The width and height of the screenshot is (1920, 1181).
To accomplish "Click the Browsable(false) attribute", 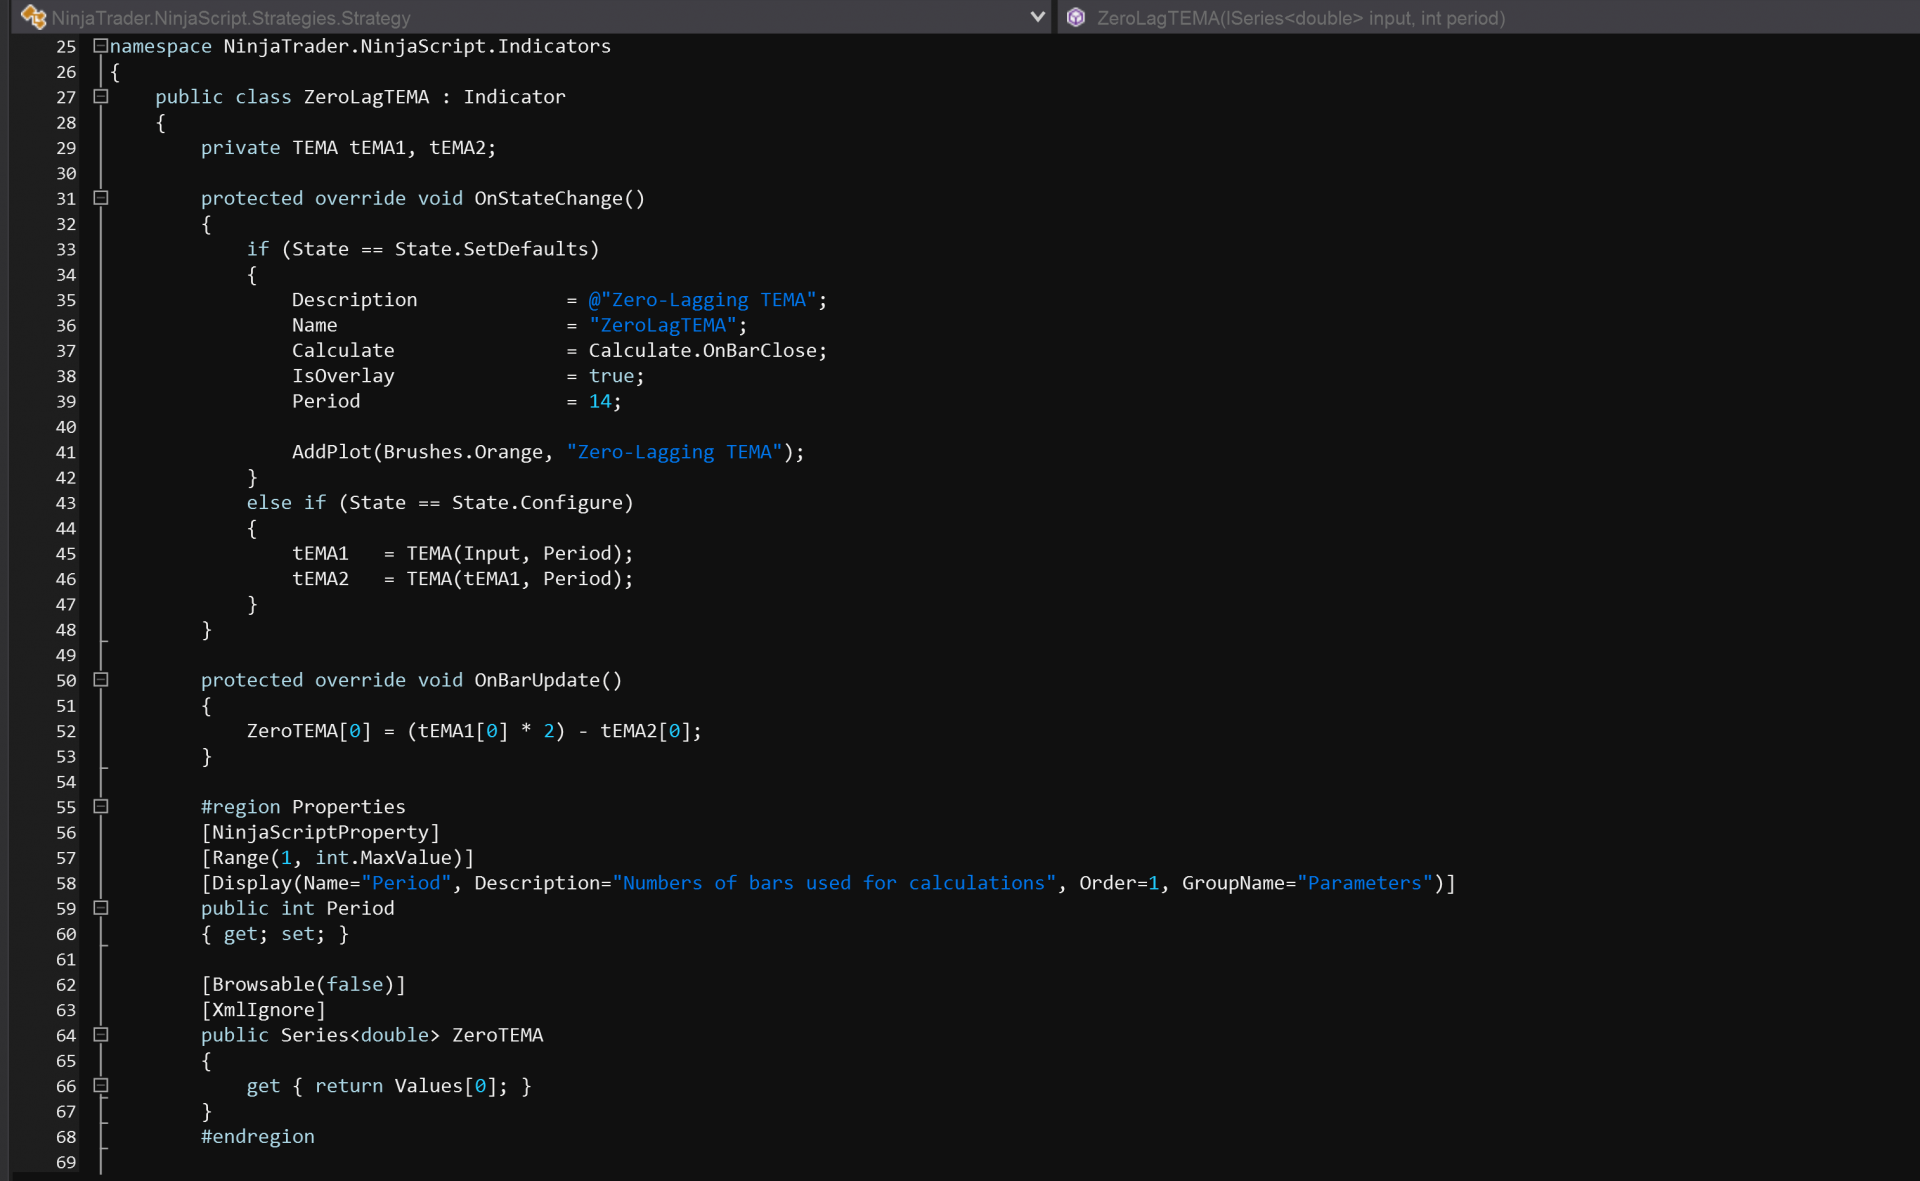I will click(303, 984).
